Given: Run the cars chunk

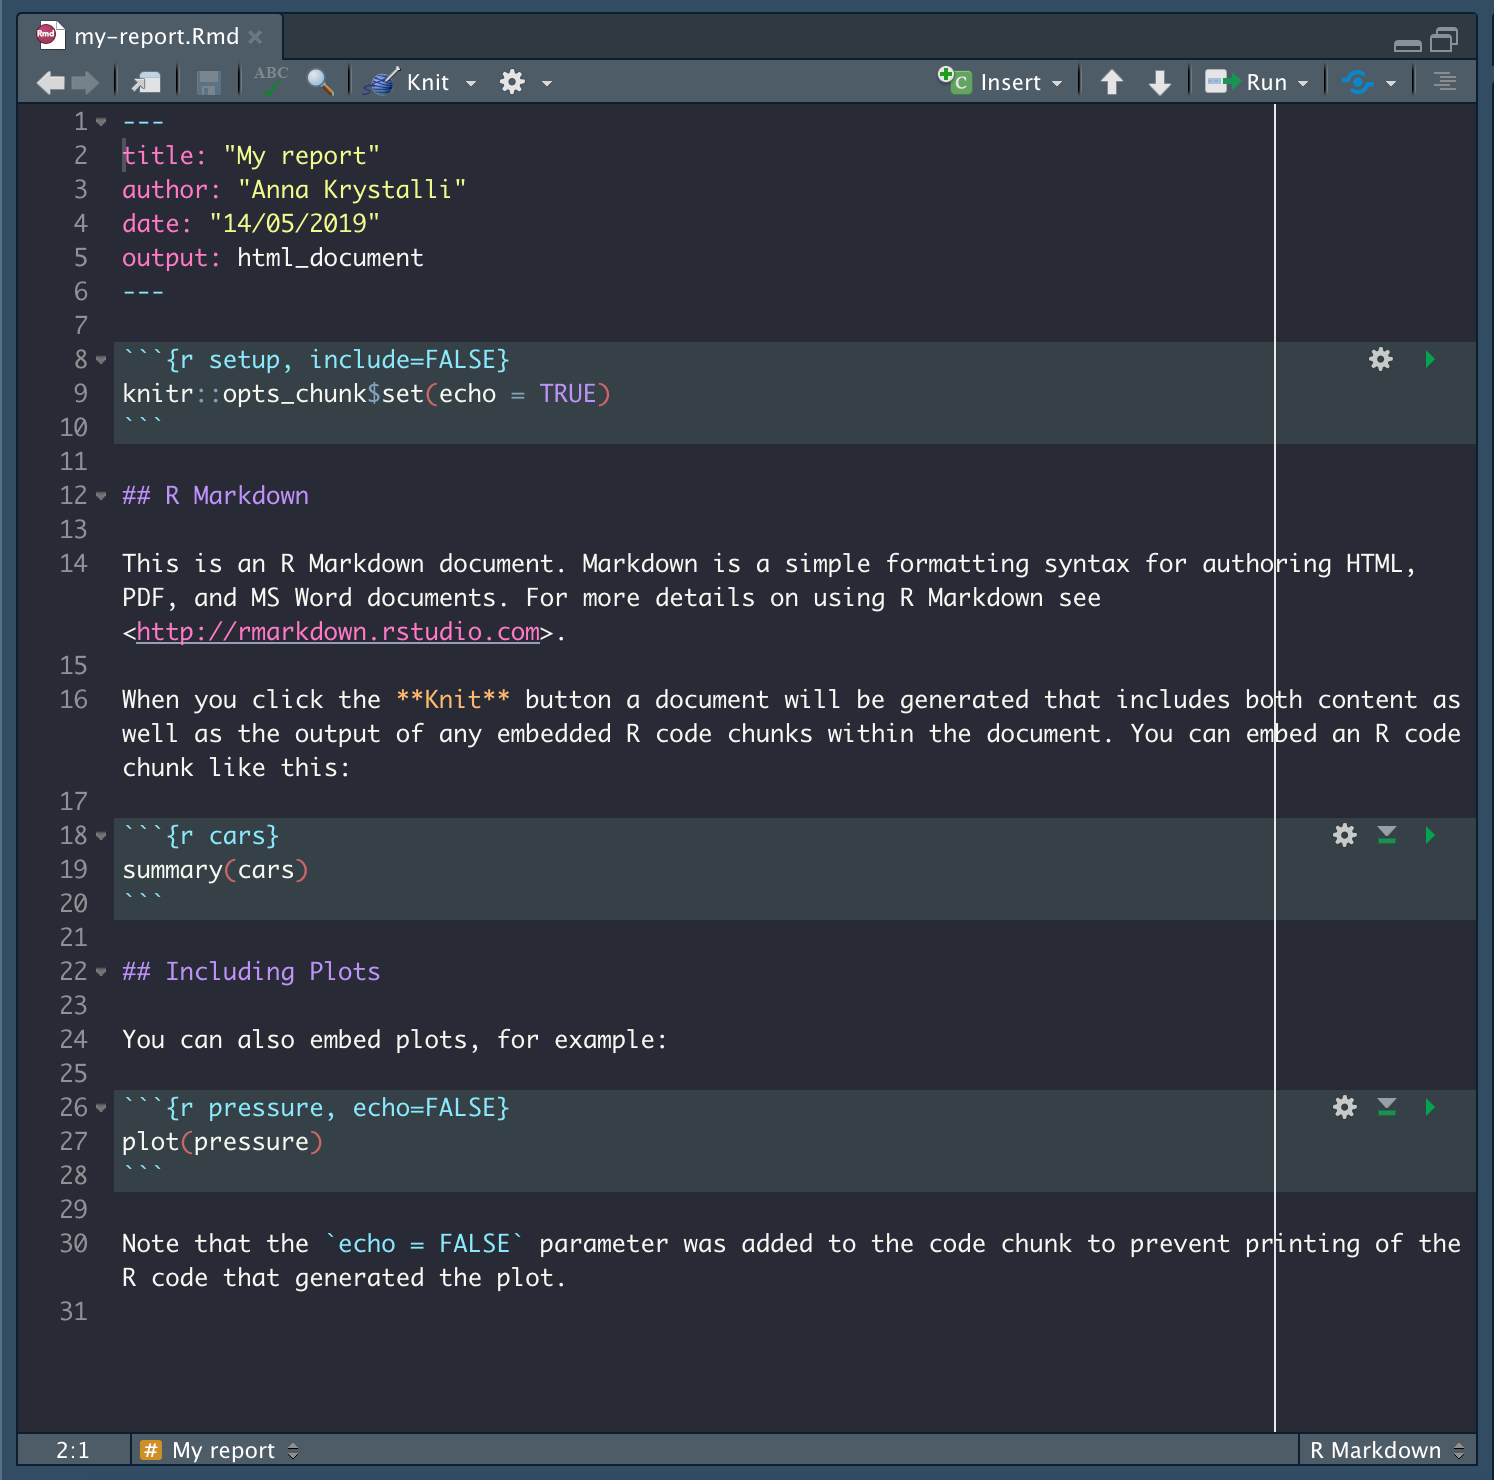Looking at the screenshot, I should (1430, 835).
